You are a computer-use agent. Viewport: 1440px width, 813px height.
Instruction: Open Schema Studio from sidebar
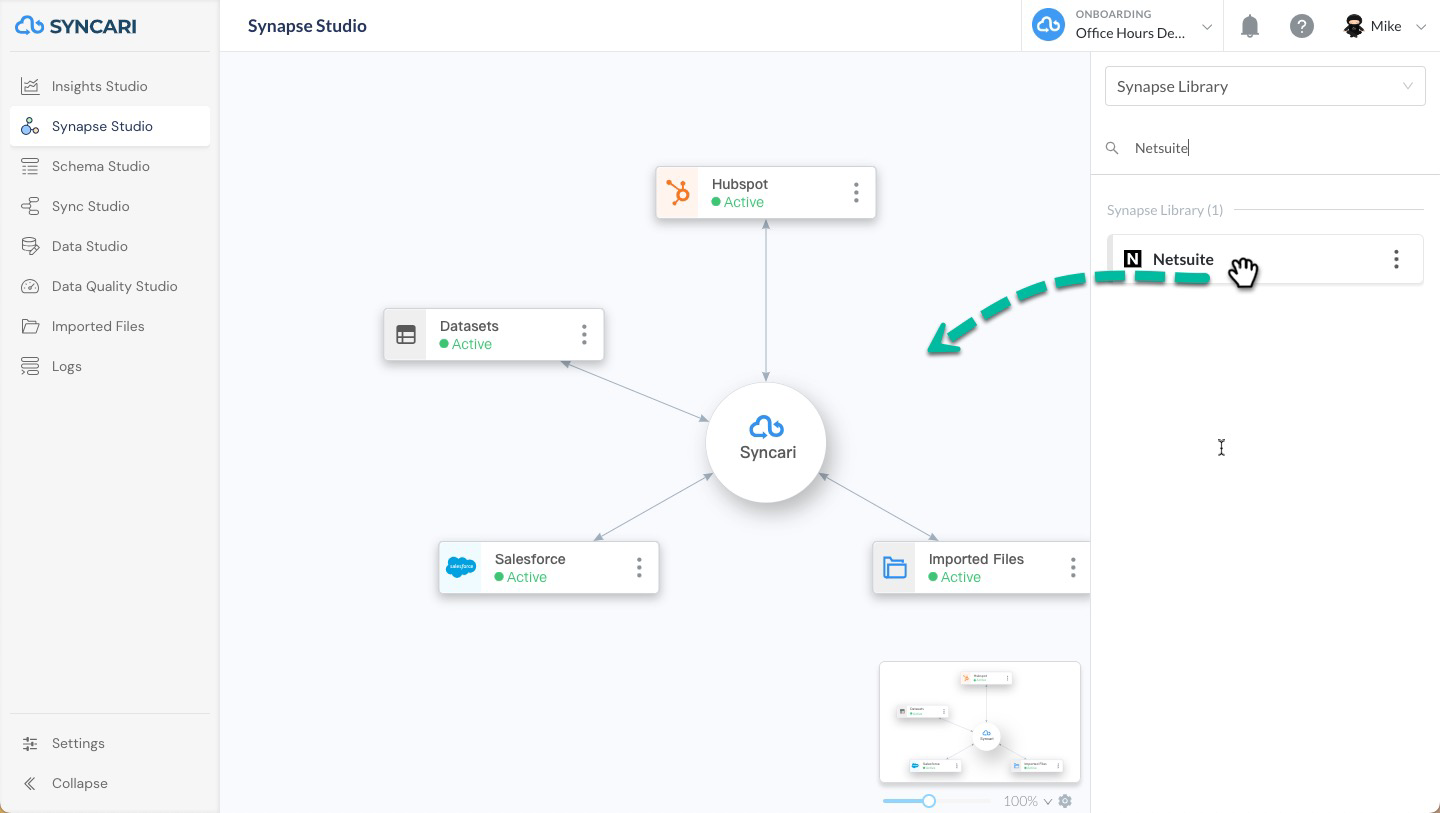click(110, 166)
